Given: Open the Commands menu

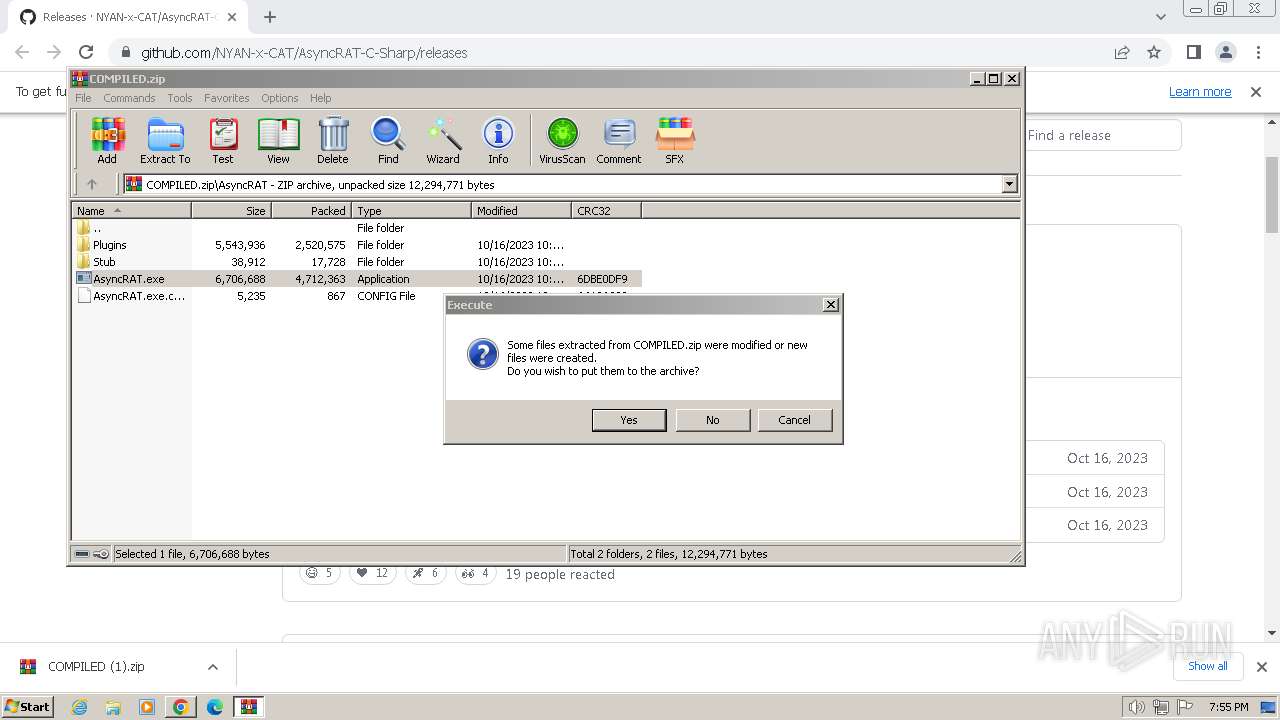Looking at the screenshot, I should tap(129, 98).
